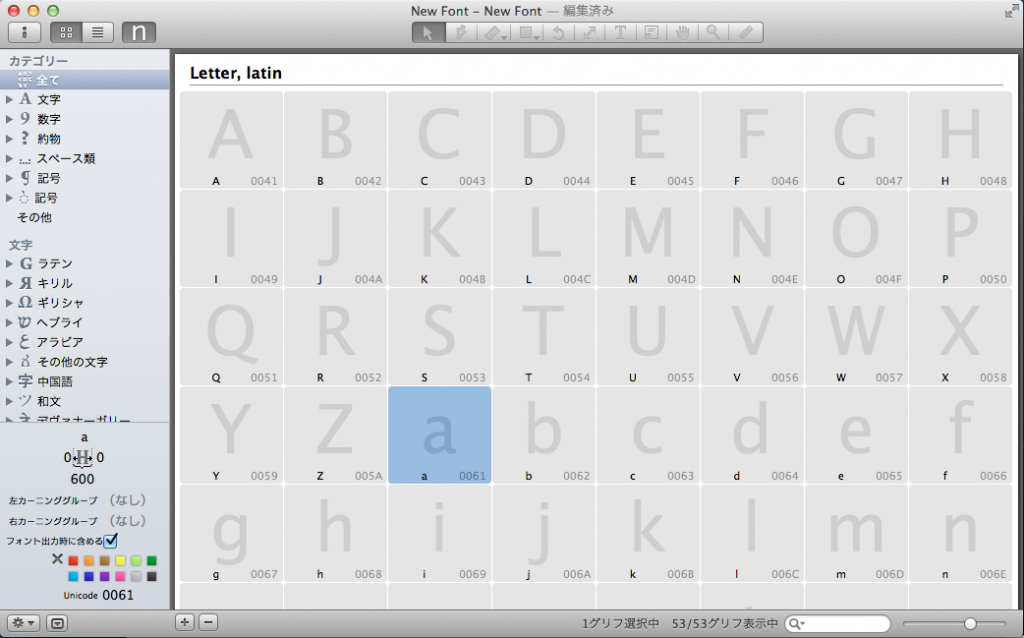The height and width of the screenshot is (638, 1024).
Task: Select the arrow selection tool
Action: 428,32
